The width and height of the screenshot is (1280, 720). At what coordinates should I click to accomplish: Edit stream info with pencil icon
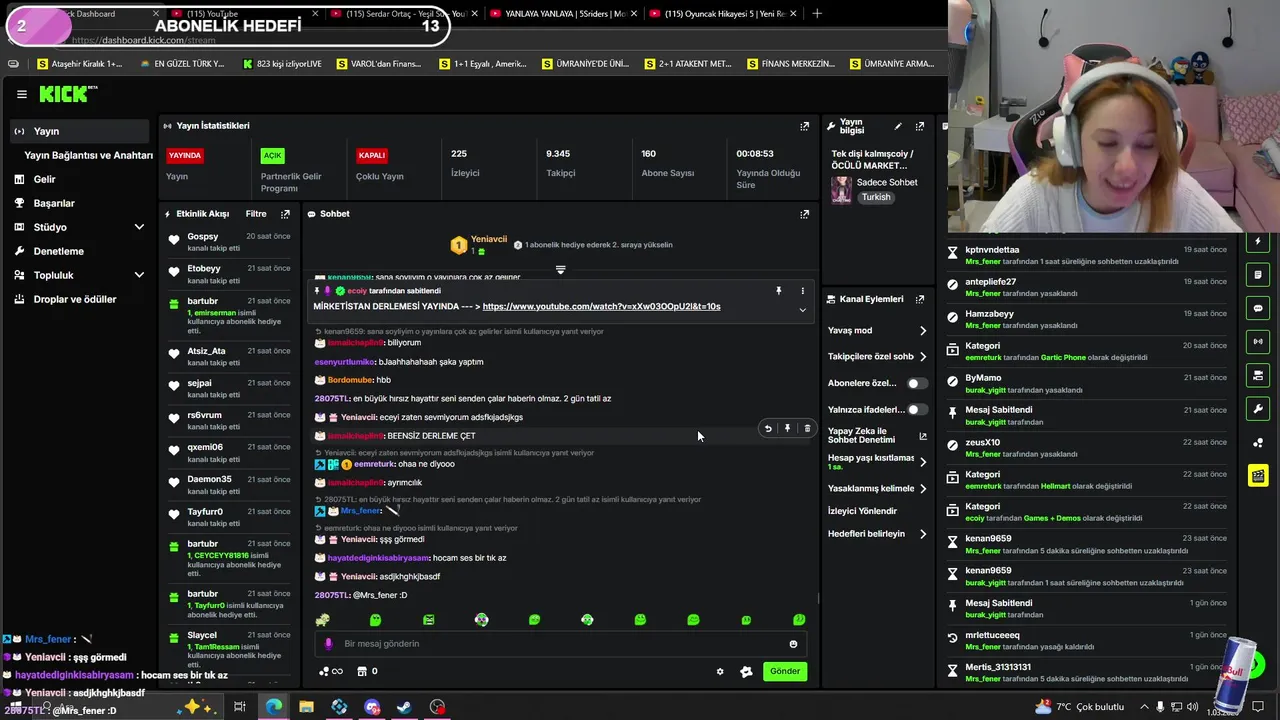click(898, 126)
